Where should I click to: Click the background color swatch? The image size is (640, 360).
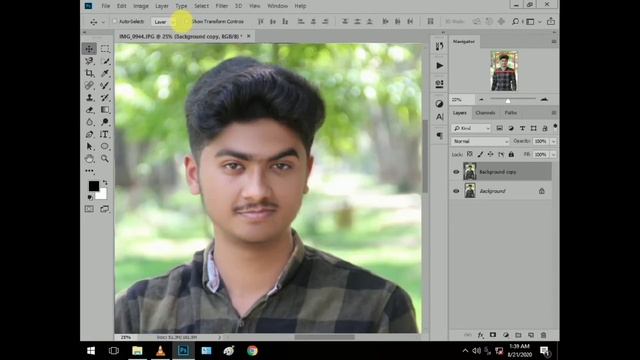point(102,194)
